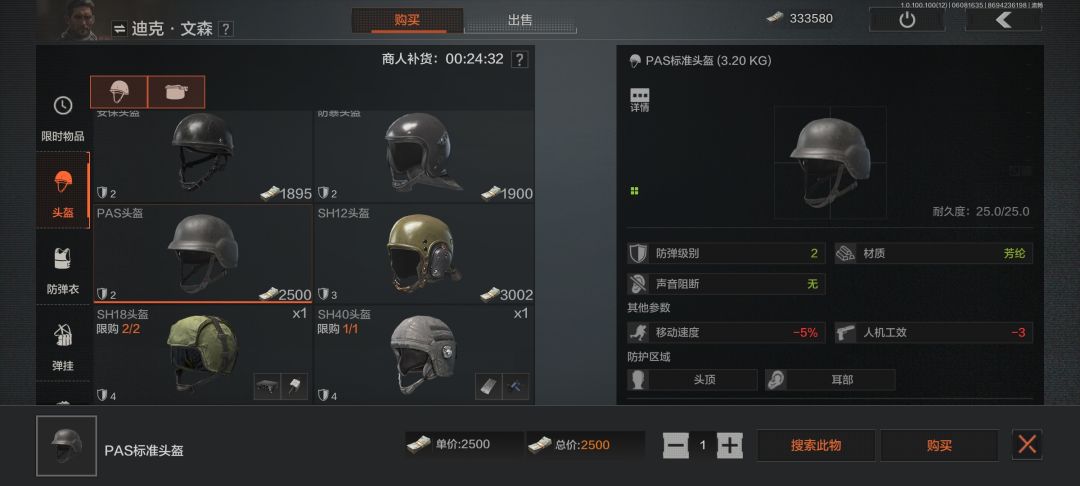Viewport: 1080px width, 486px height.
Task: Click the help icon beside restock timer
Action: (x=520, y=59)
